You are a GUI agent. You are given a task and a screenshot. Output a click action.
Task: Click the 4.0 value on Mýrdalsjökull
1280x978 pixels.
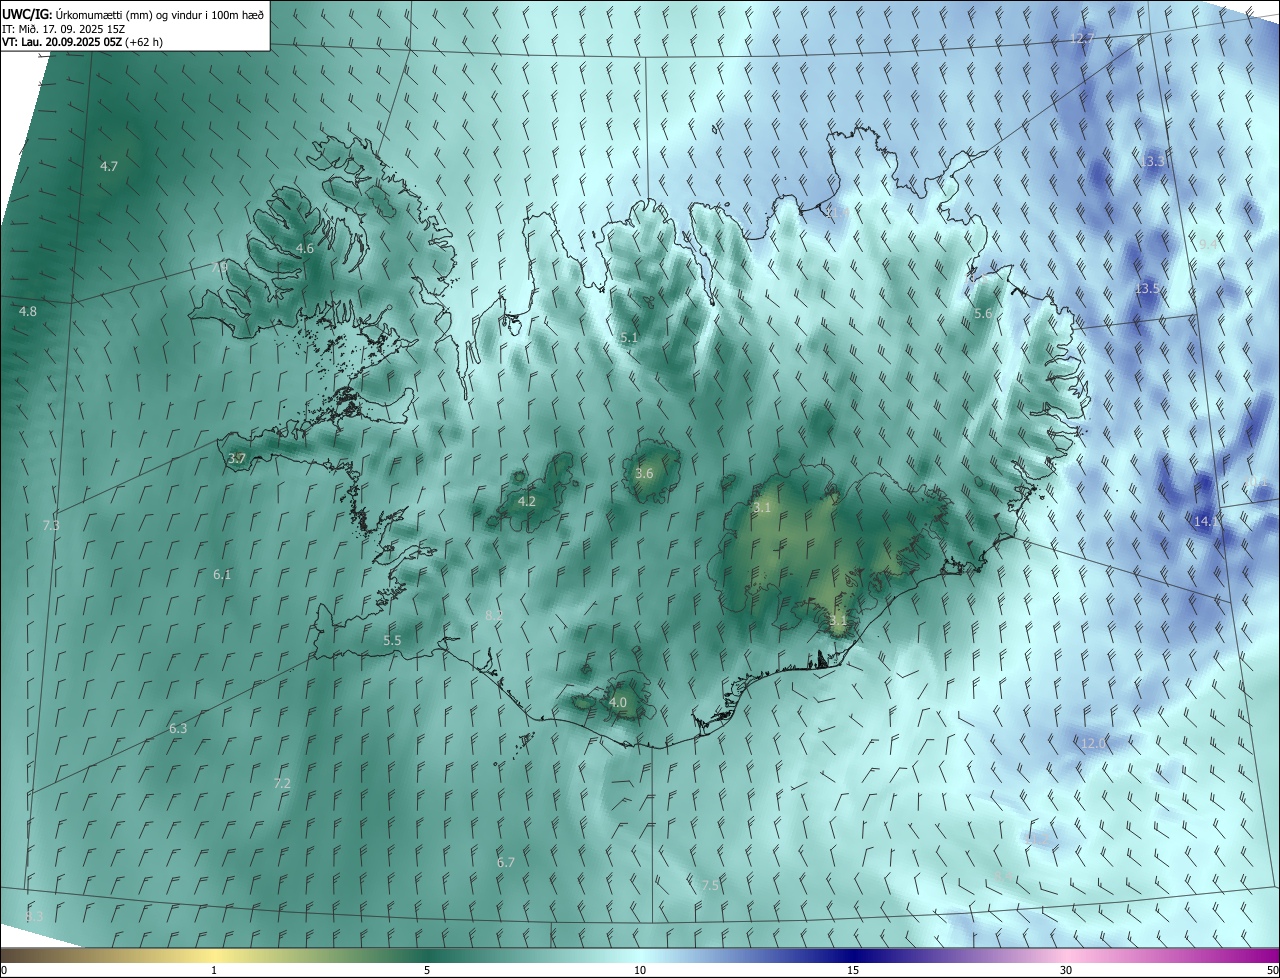618,702
